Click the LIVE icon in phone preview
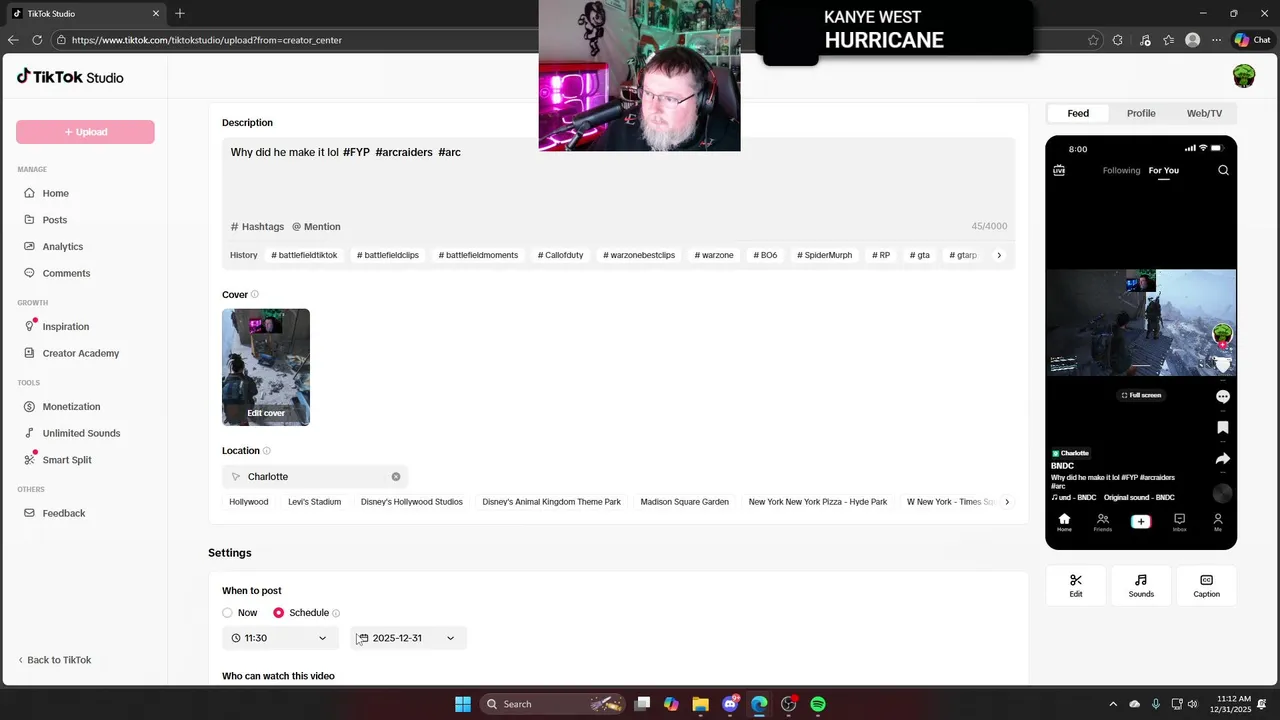The image size is (1280, 720). pyautogui.click(x=1059, y=170)
